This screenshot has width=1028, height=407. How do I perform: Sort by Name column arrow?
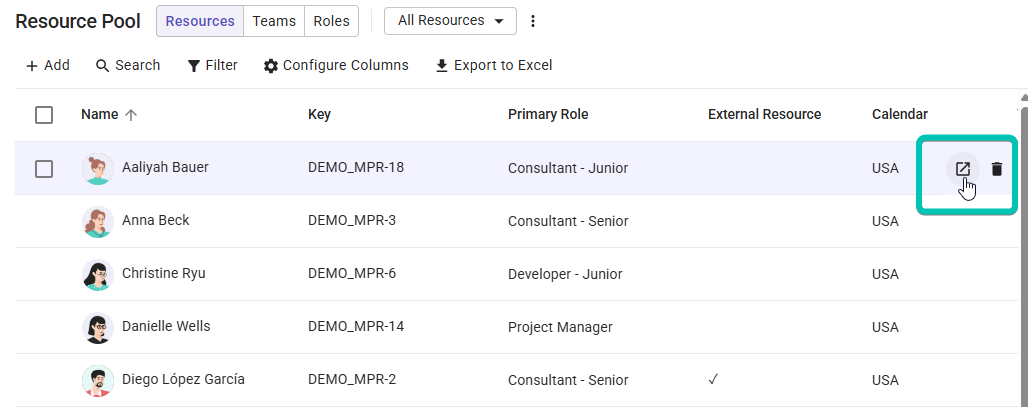131,115
